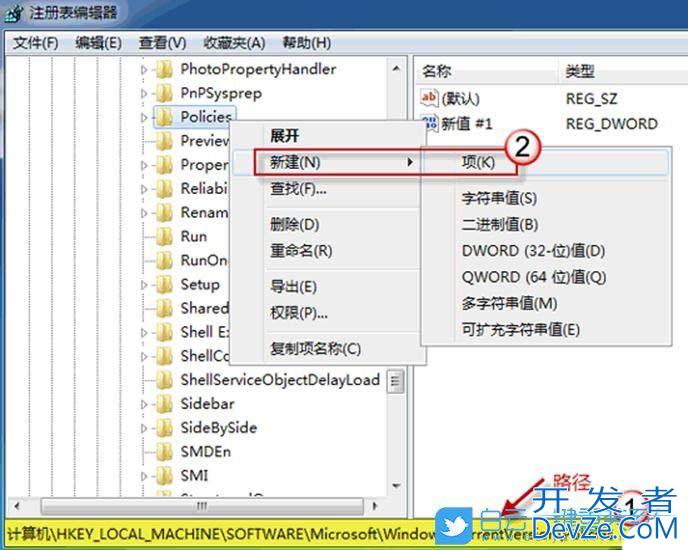Viewport: 688px width, 550px height.
Task: Click the REG_DWORD type cell
Action: pos(612,124)
